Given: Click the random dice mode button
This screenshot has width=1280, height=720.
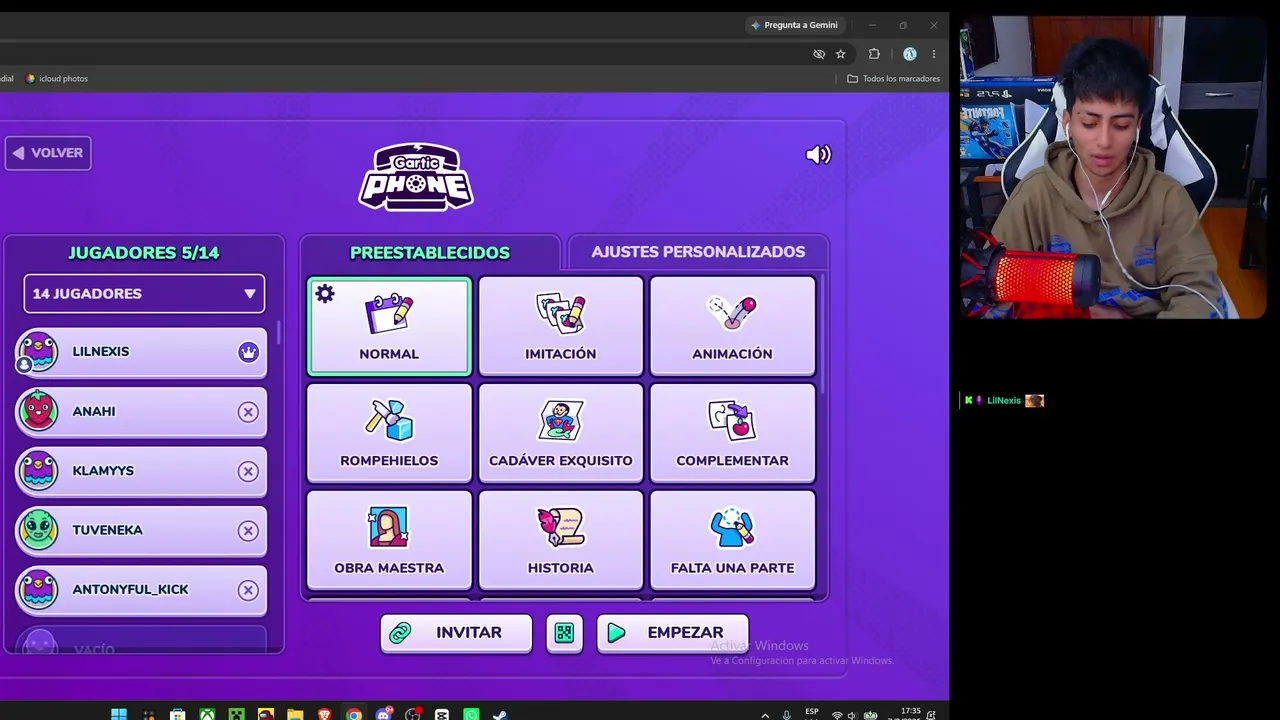Looking at the screenshot, I should click(564, 633).
